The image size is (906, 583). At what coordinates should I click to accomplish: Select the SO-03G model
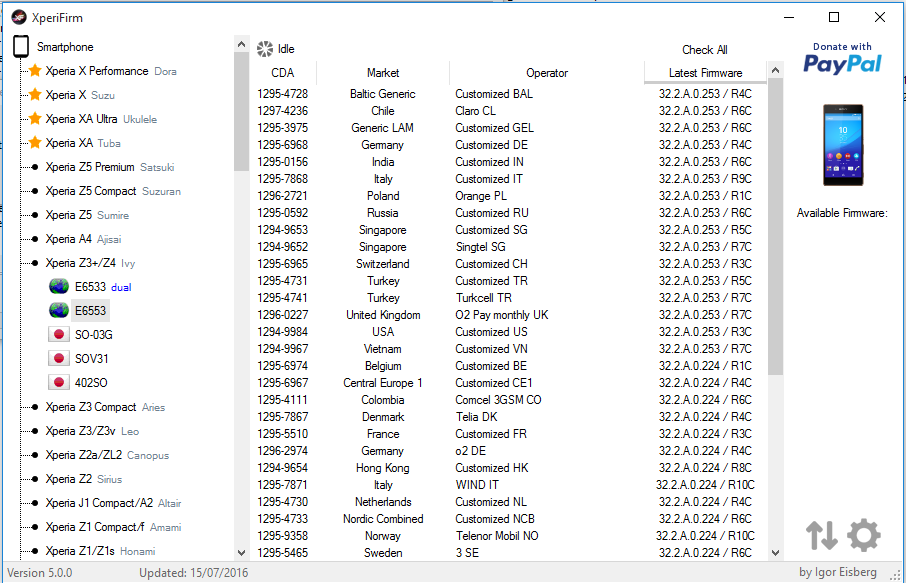click(x=94, y=335)
